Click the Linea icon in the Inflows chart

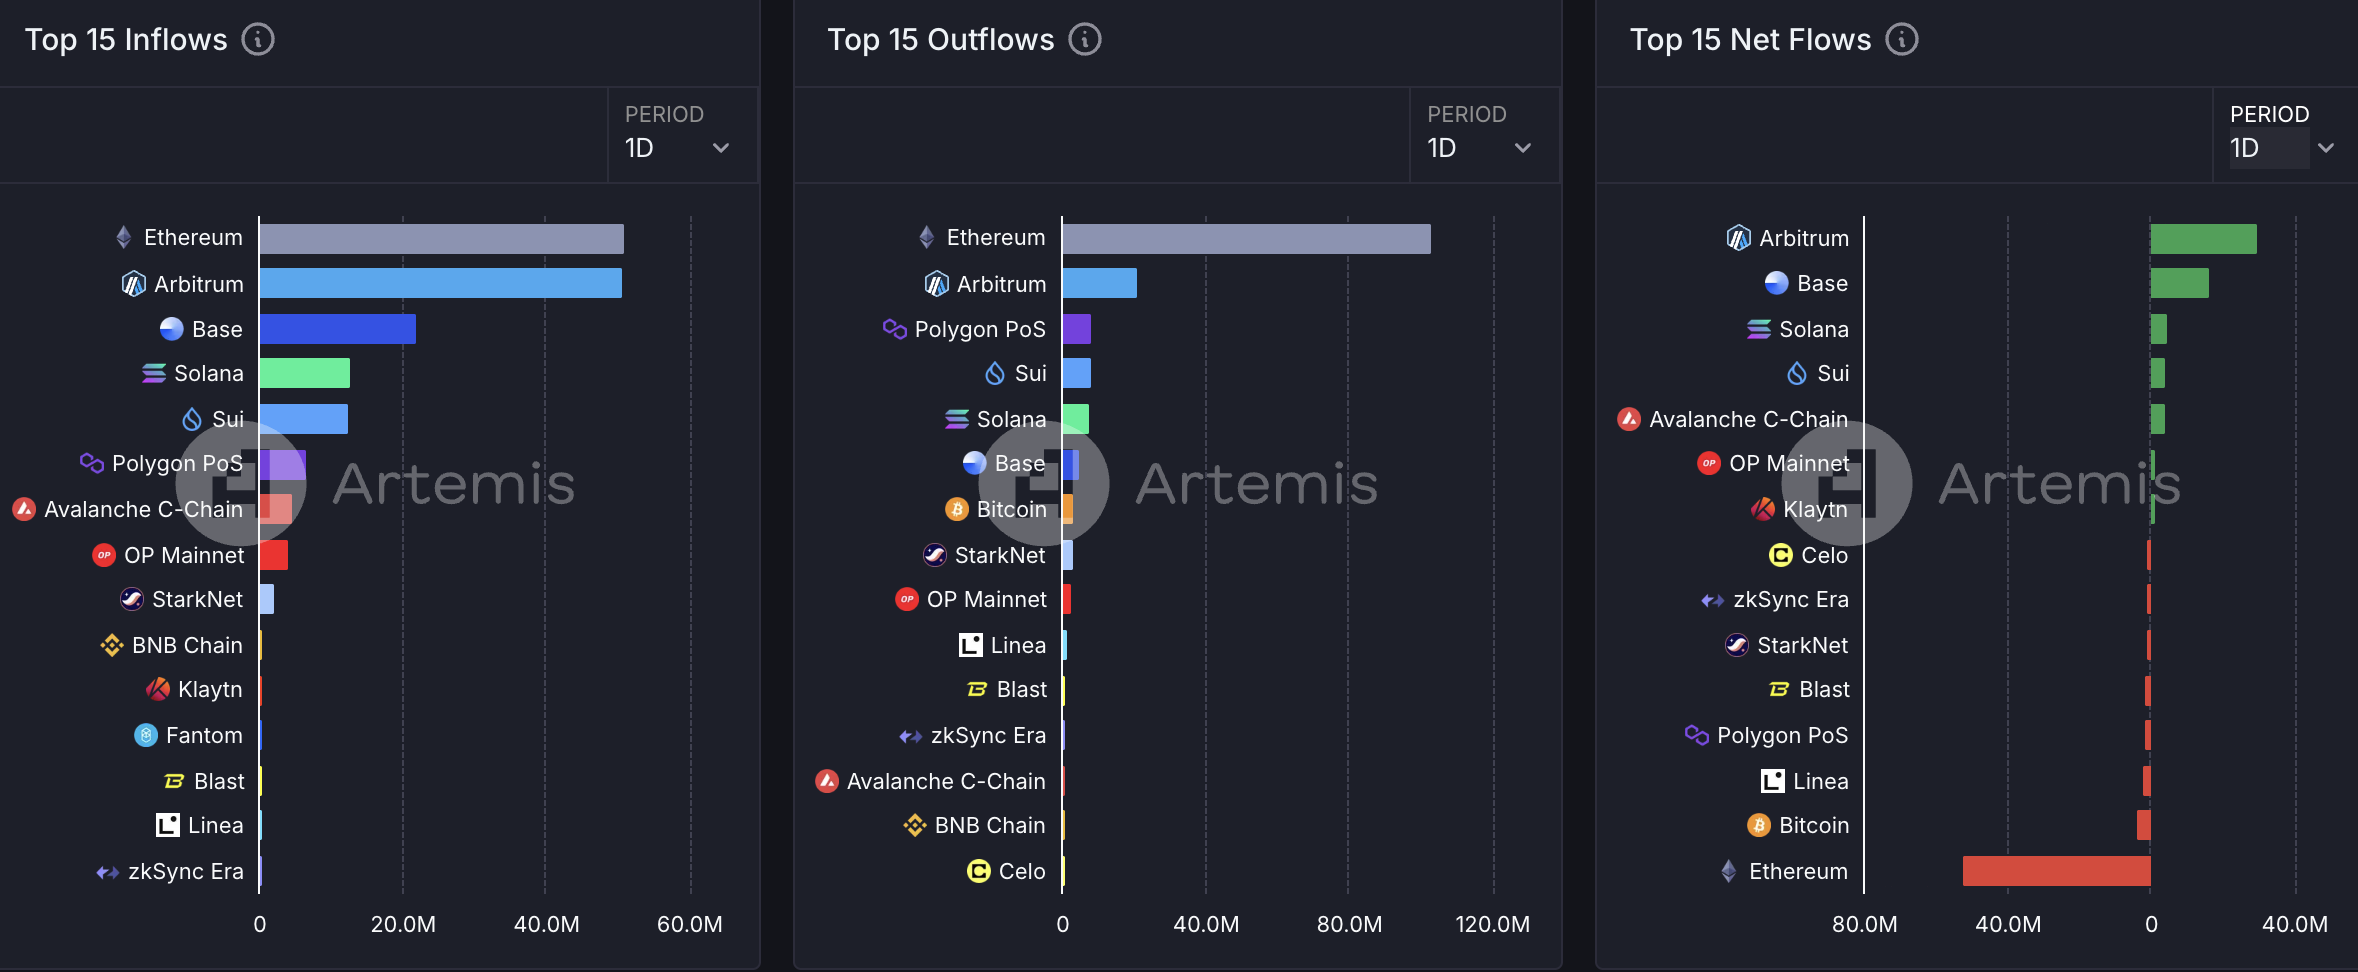(x=168, y=825)
